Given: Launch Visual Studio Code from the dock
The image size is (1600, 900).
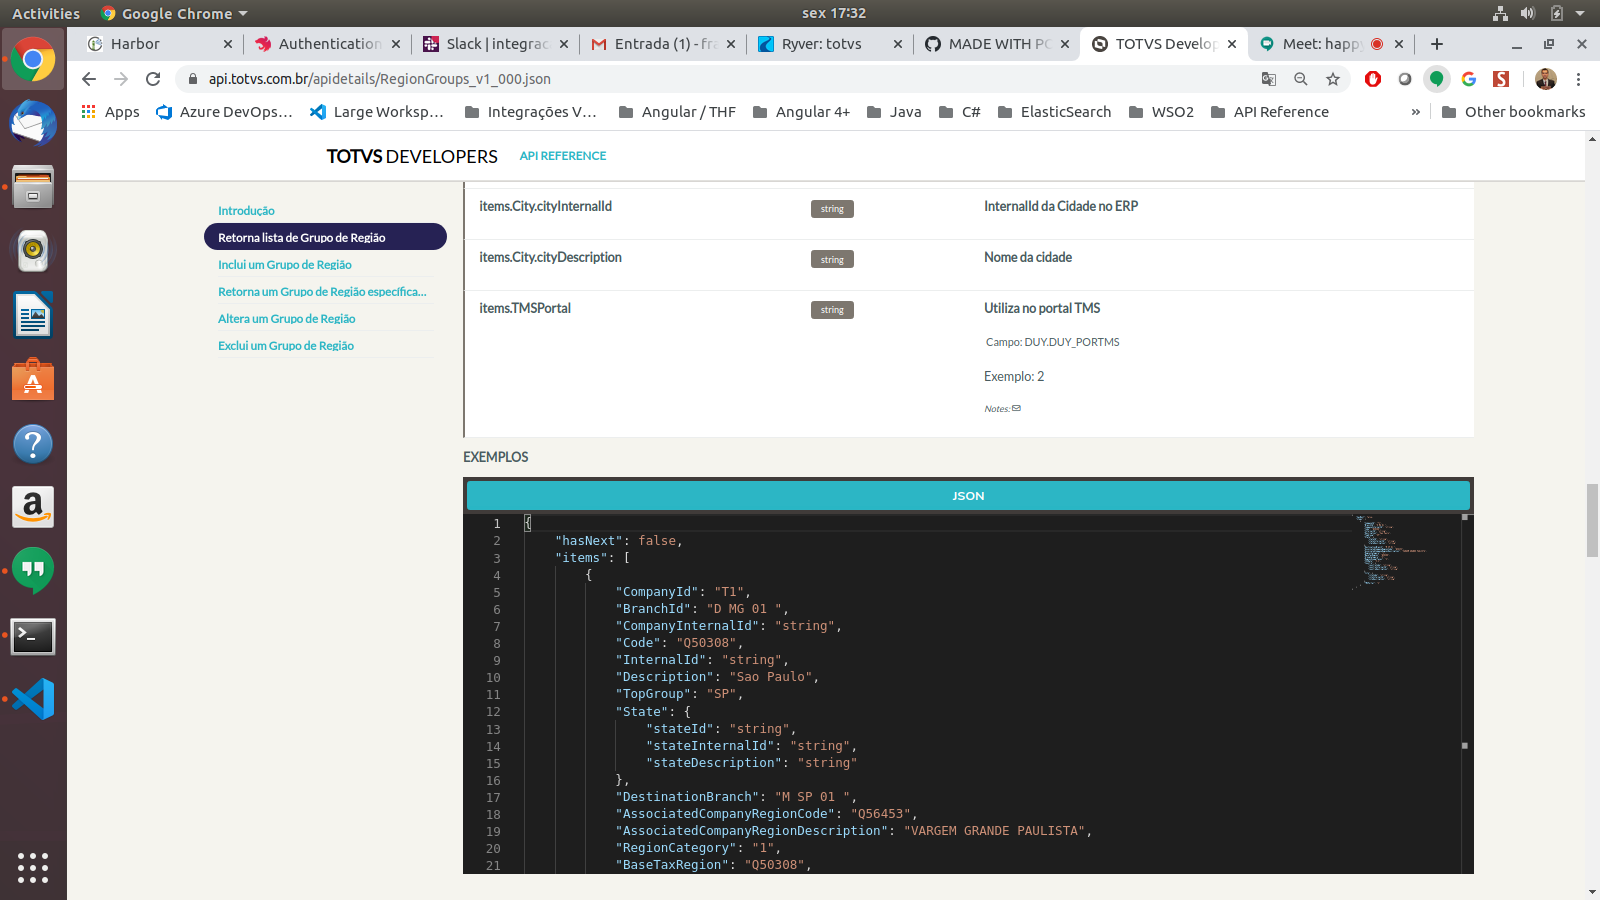Looking at the screenshot, I should click(x=33, y=699).
